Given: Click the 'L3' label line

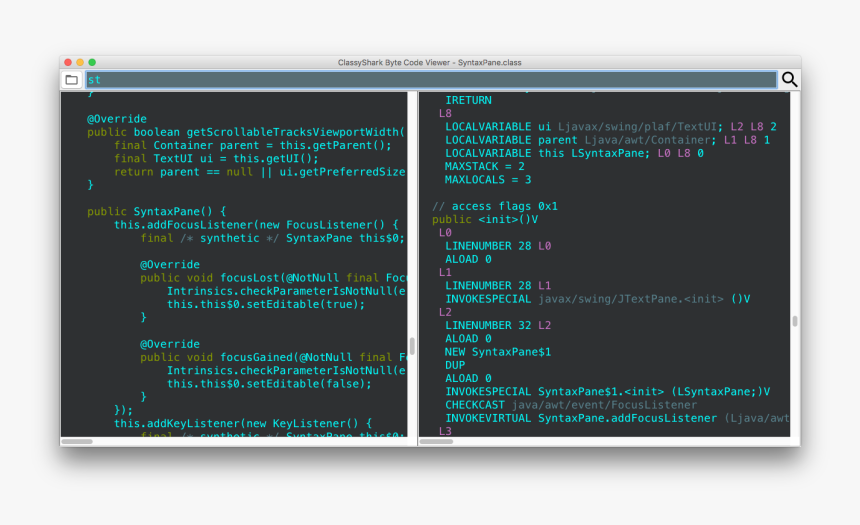Looking at the screenshot, I should [x=445, y=431].
